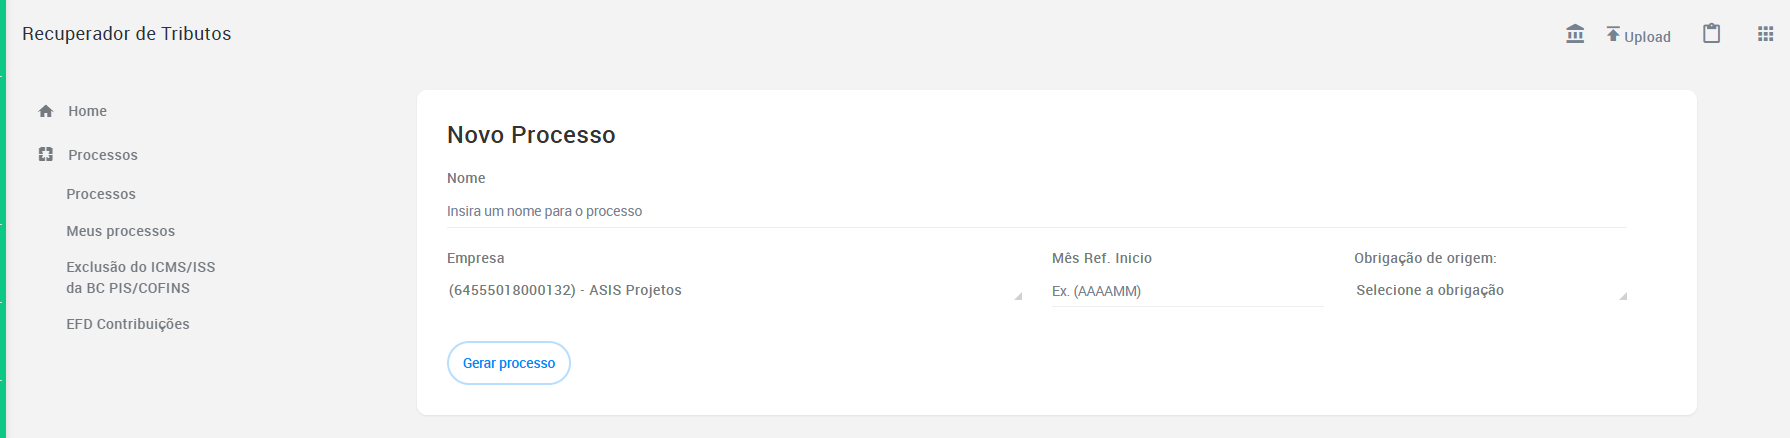Click the bank institution icon in header
1790x438 pixels.
(x=1575, y=34)
